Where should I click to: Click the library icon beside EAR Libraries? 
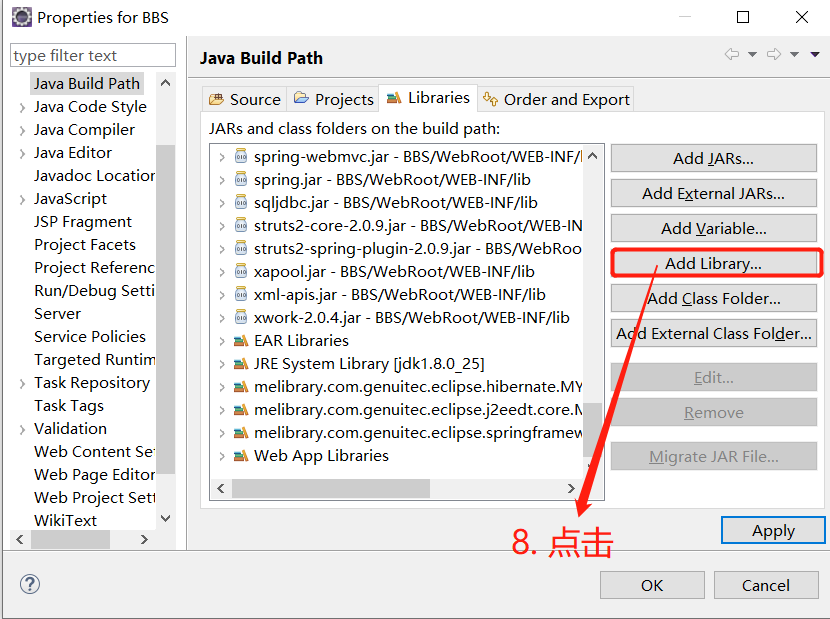[241, 340]
